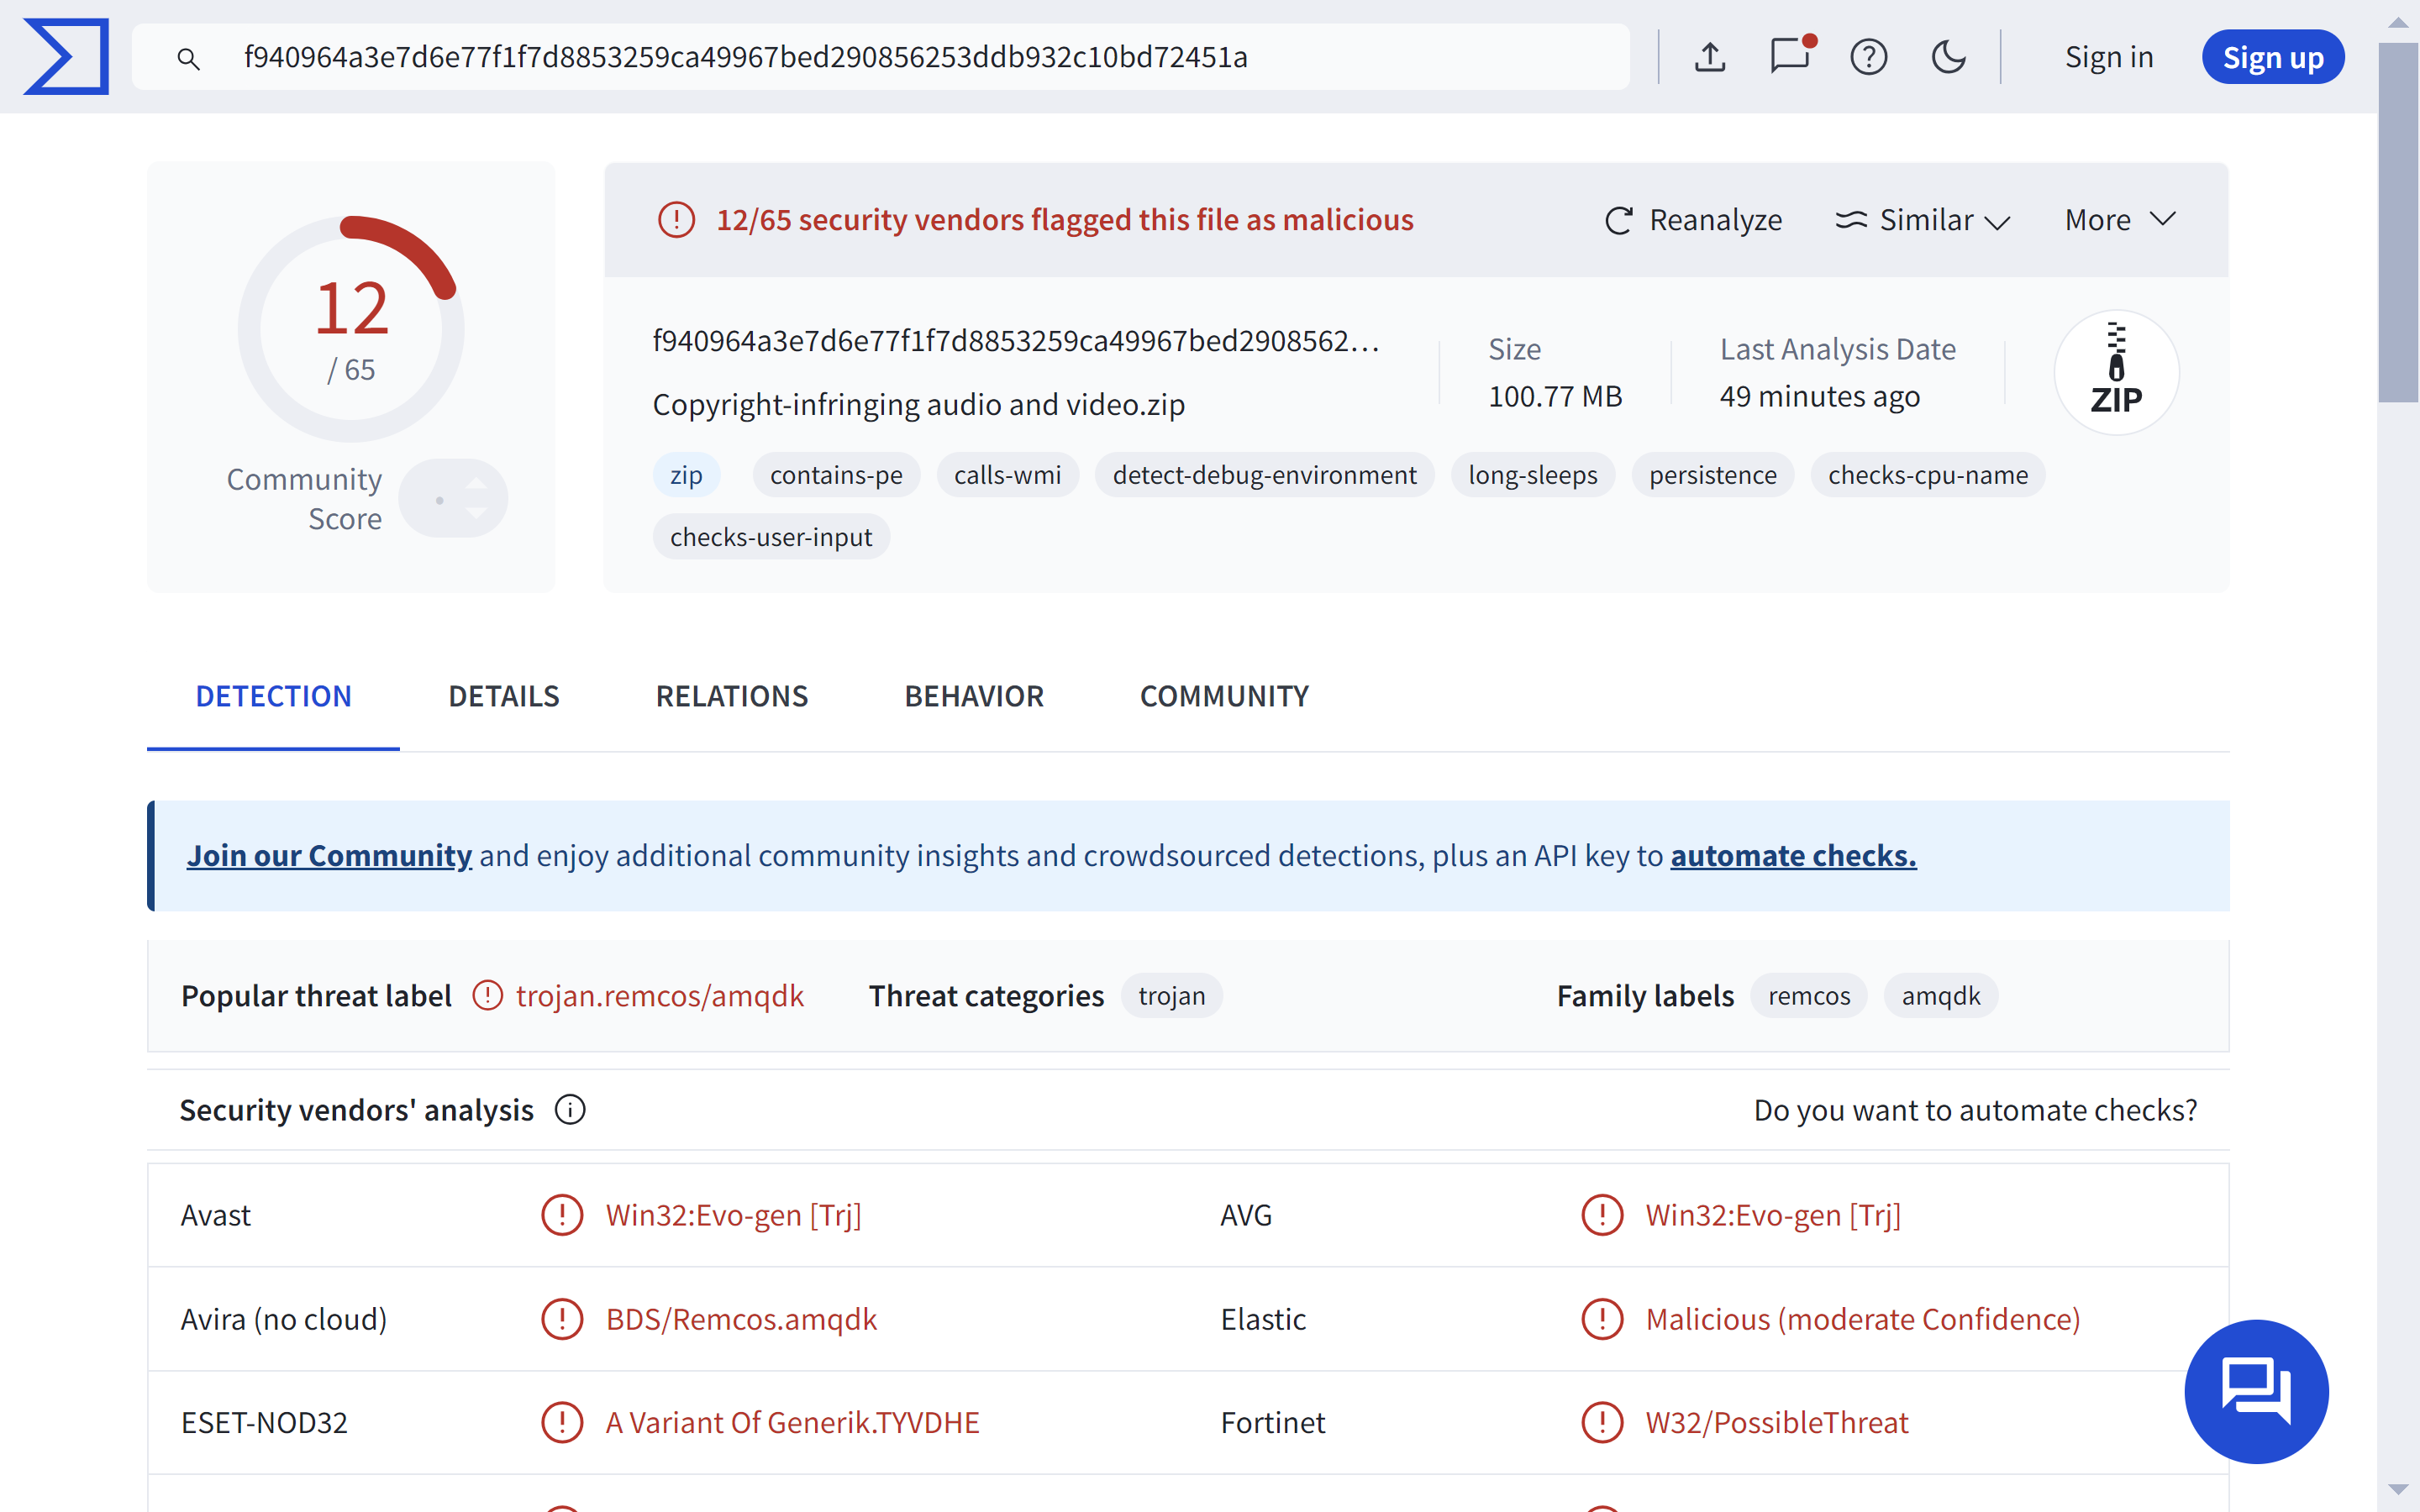Open the BEHAVIOR tab
The width and height of the screenshot is (2420, 1512).
[x=974, y=696]
